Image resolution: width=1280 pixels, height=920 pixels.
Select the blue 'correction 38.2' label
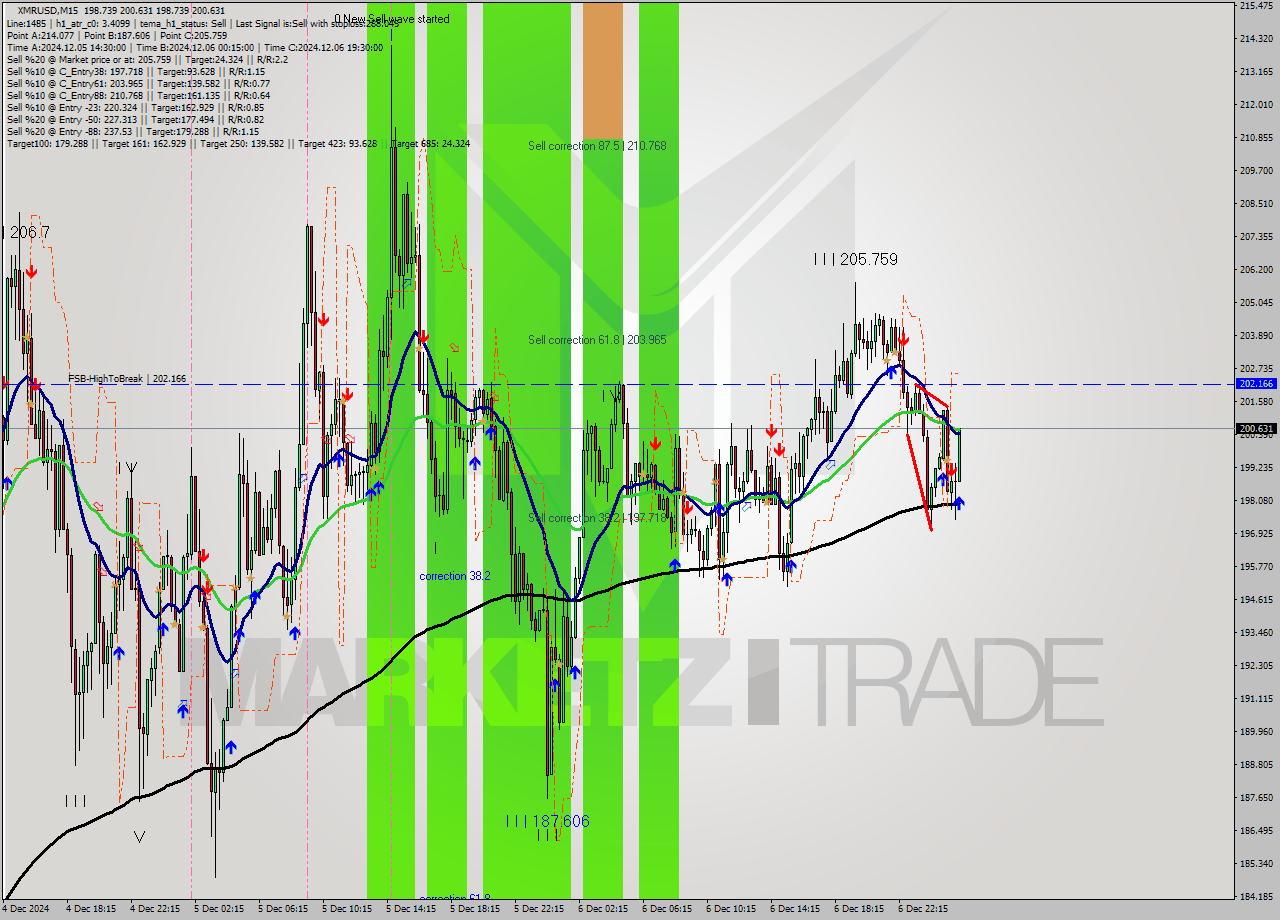pyautogui.click(x=455, y=576)
